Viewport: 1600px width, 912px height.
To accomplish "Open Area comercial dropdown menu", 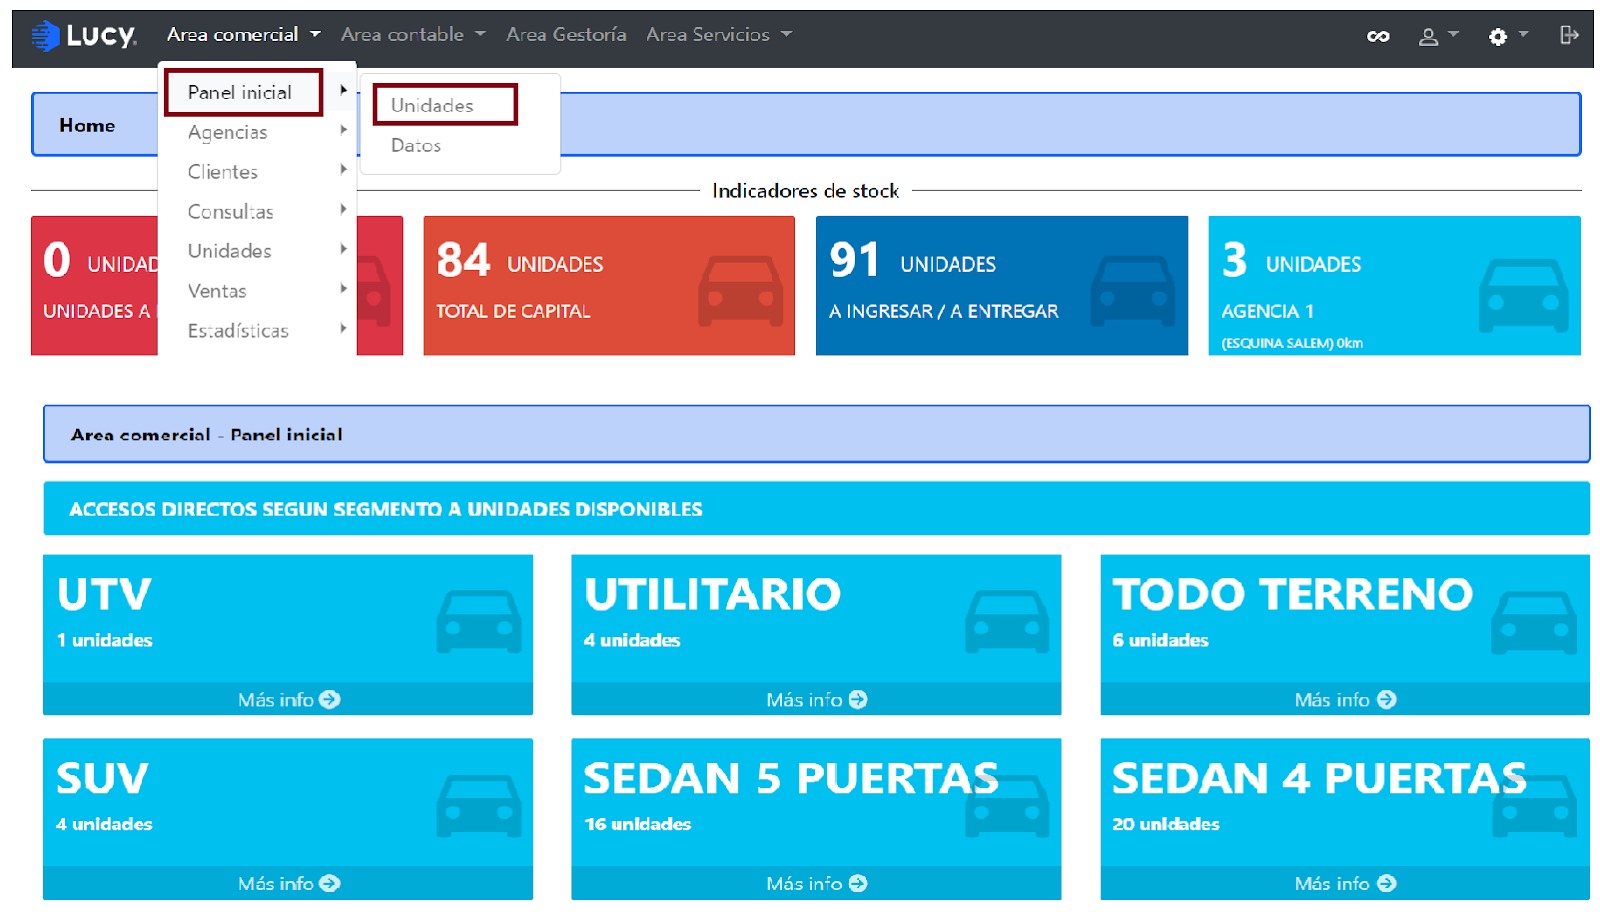I will pos(243,35).
